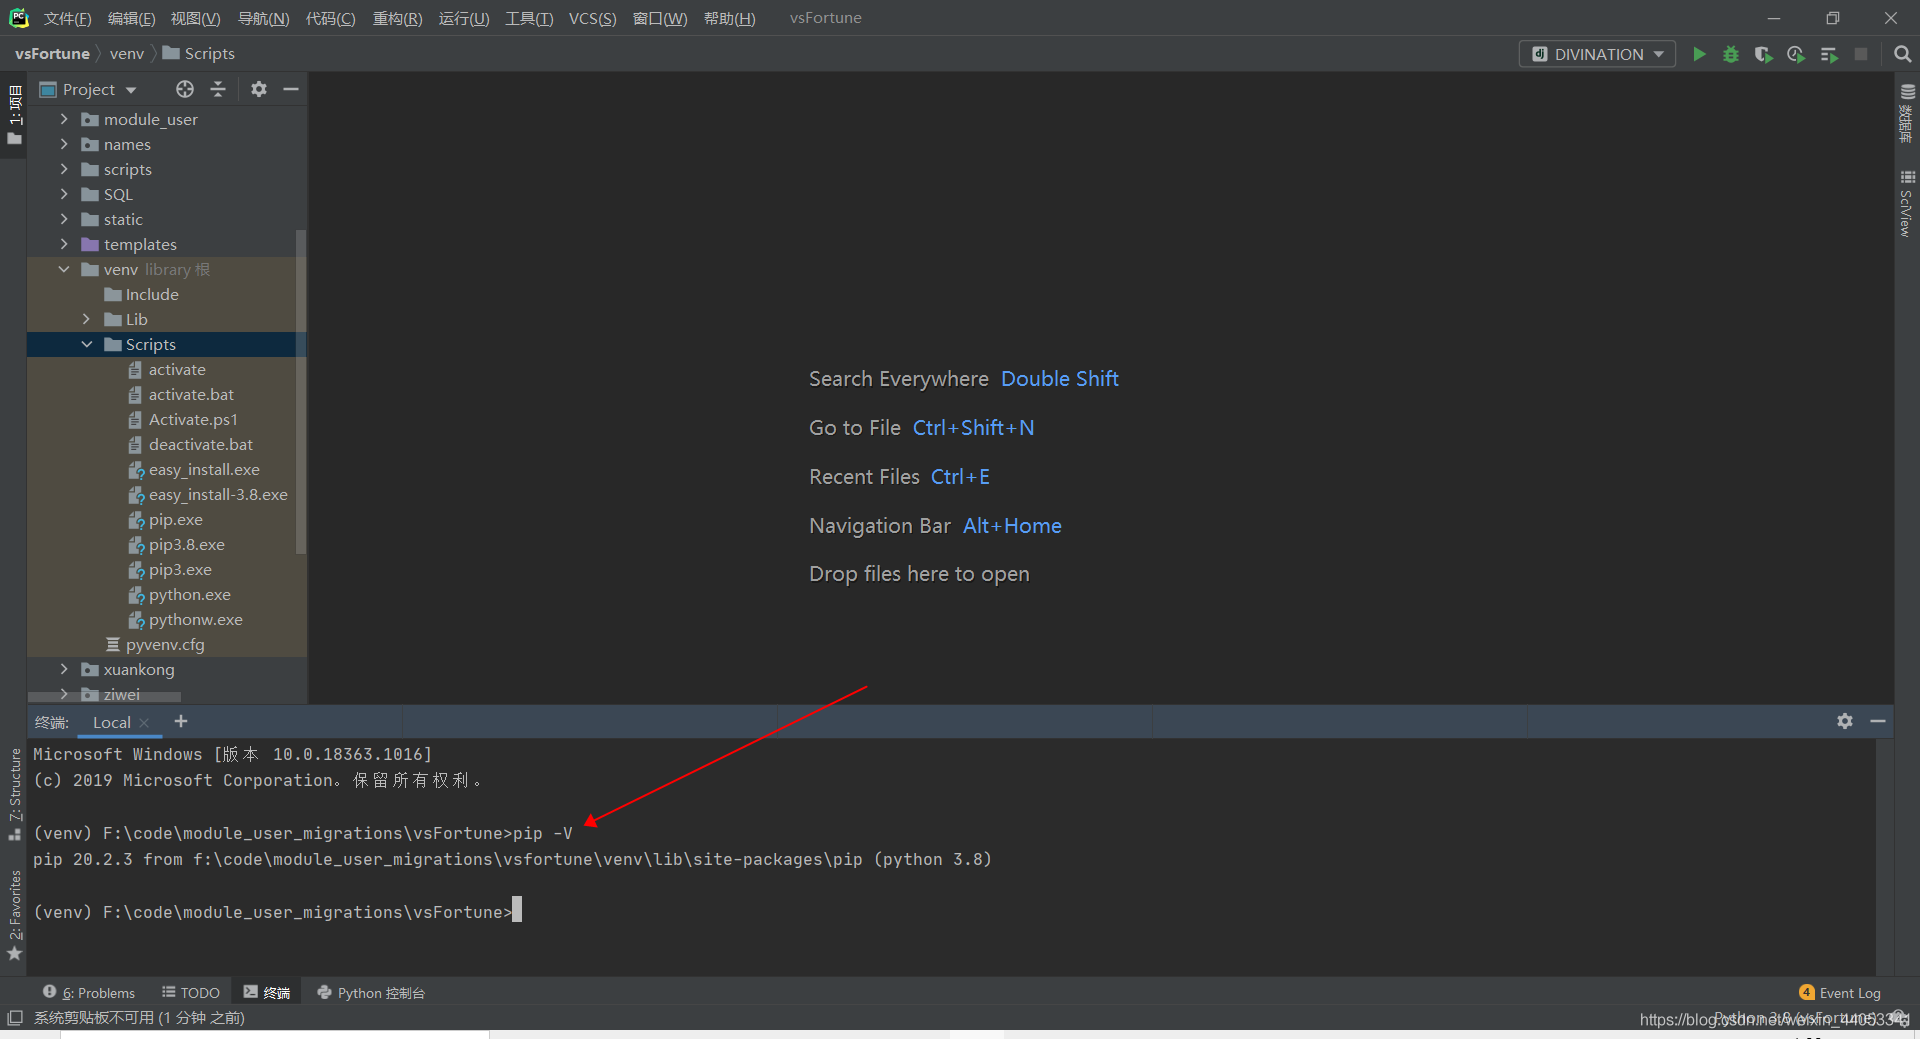The image size is (1920, 1039).
Task: Toggle the Structure side panel
Action: click(14, 794)
